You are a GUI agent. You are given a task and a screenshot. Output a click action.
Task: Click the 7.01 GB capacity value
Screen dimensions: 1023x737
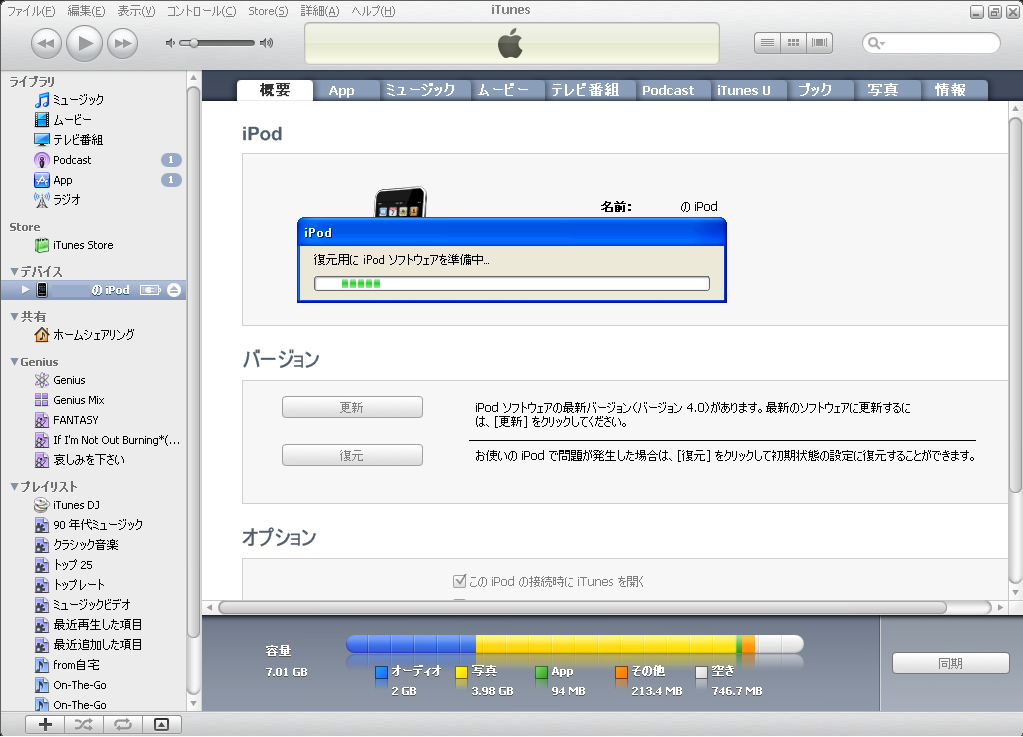point(286,672)
